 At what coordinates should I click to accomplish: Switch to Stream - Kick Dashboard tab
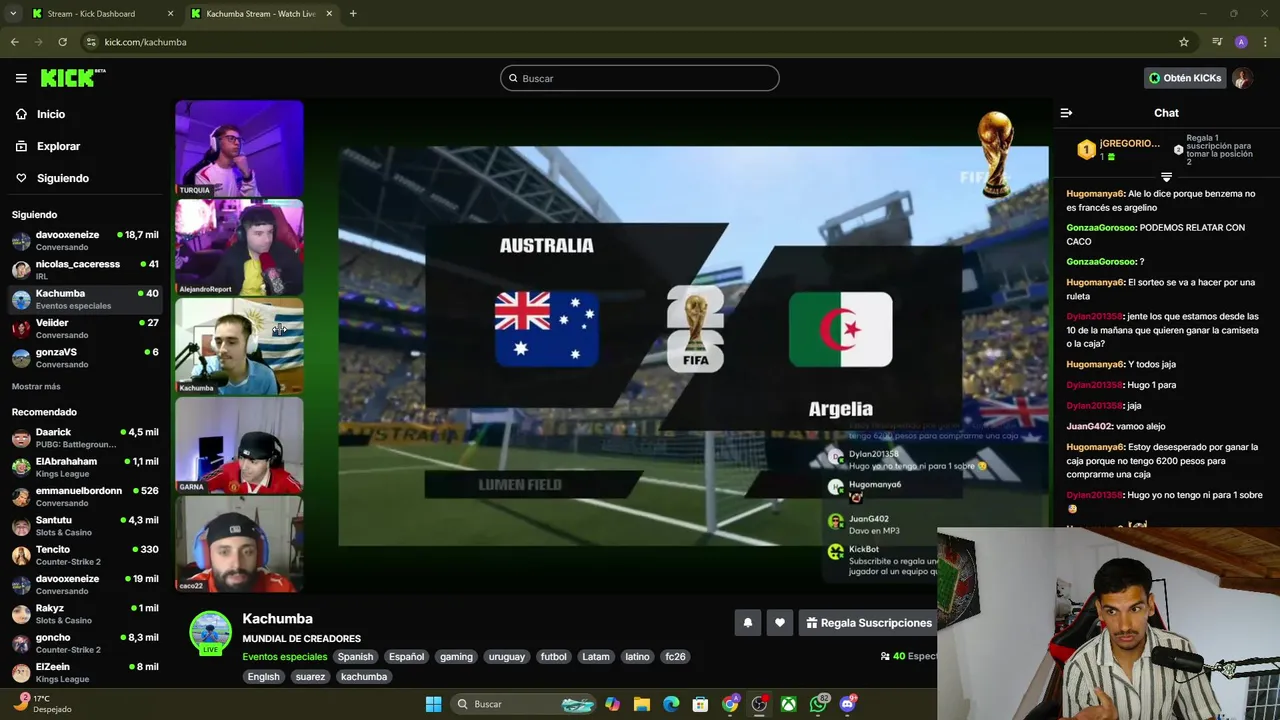[x=100, y=14]
